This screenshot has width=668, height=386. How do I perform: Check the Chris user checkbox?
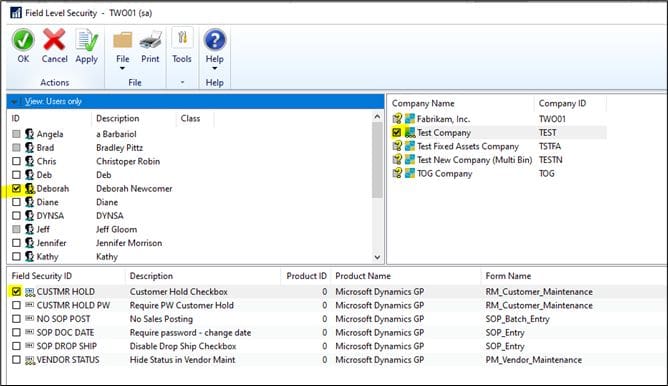[16, 161]
